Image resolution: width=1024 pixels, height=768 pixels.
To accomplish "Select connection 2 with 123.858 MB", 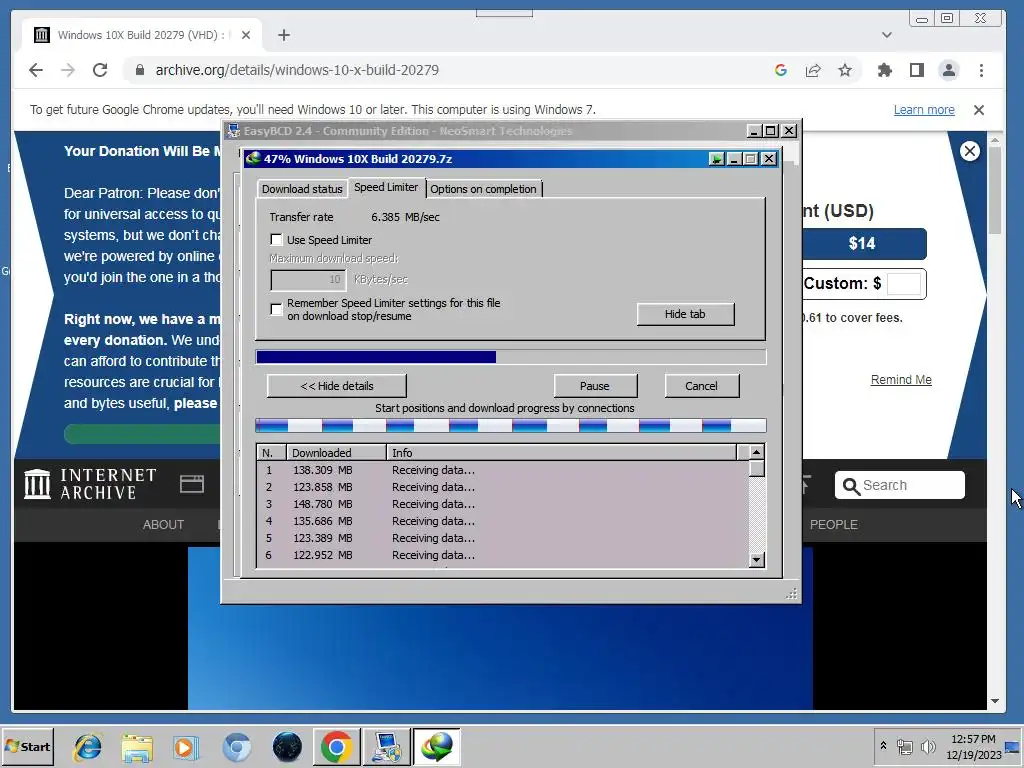I will click(503, 487).
